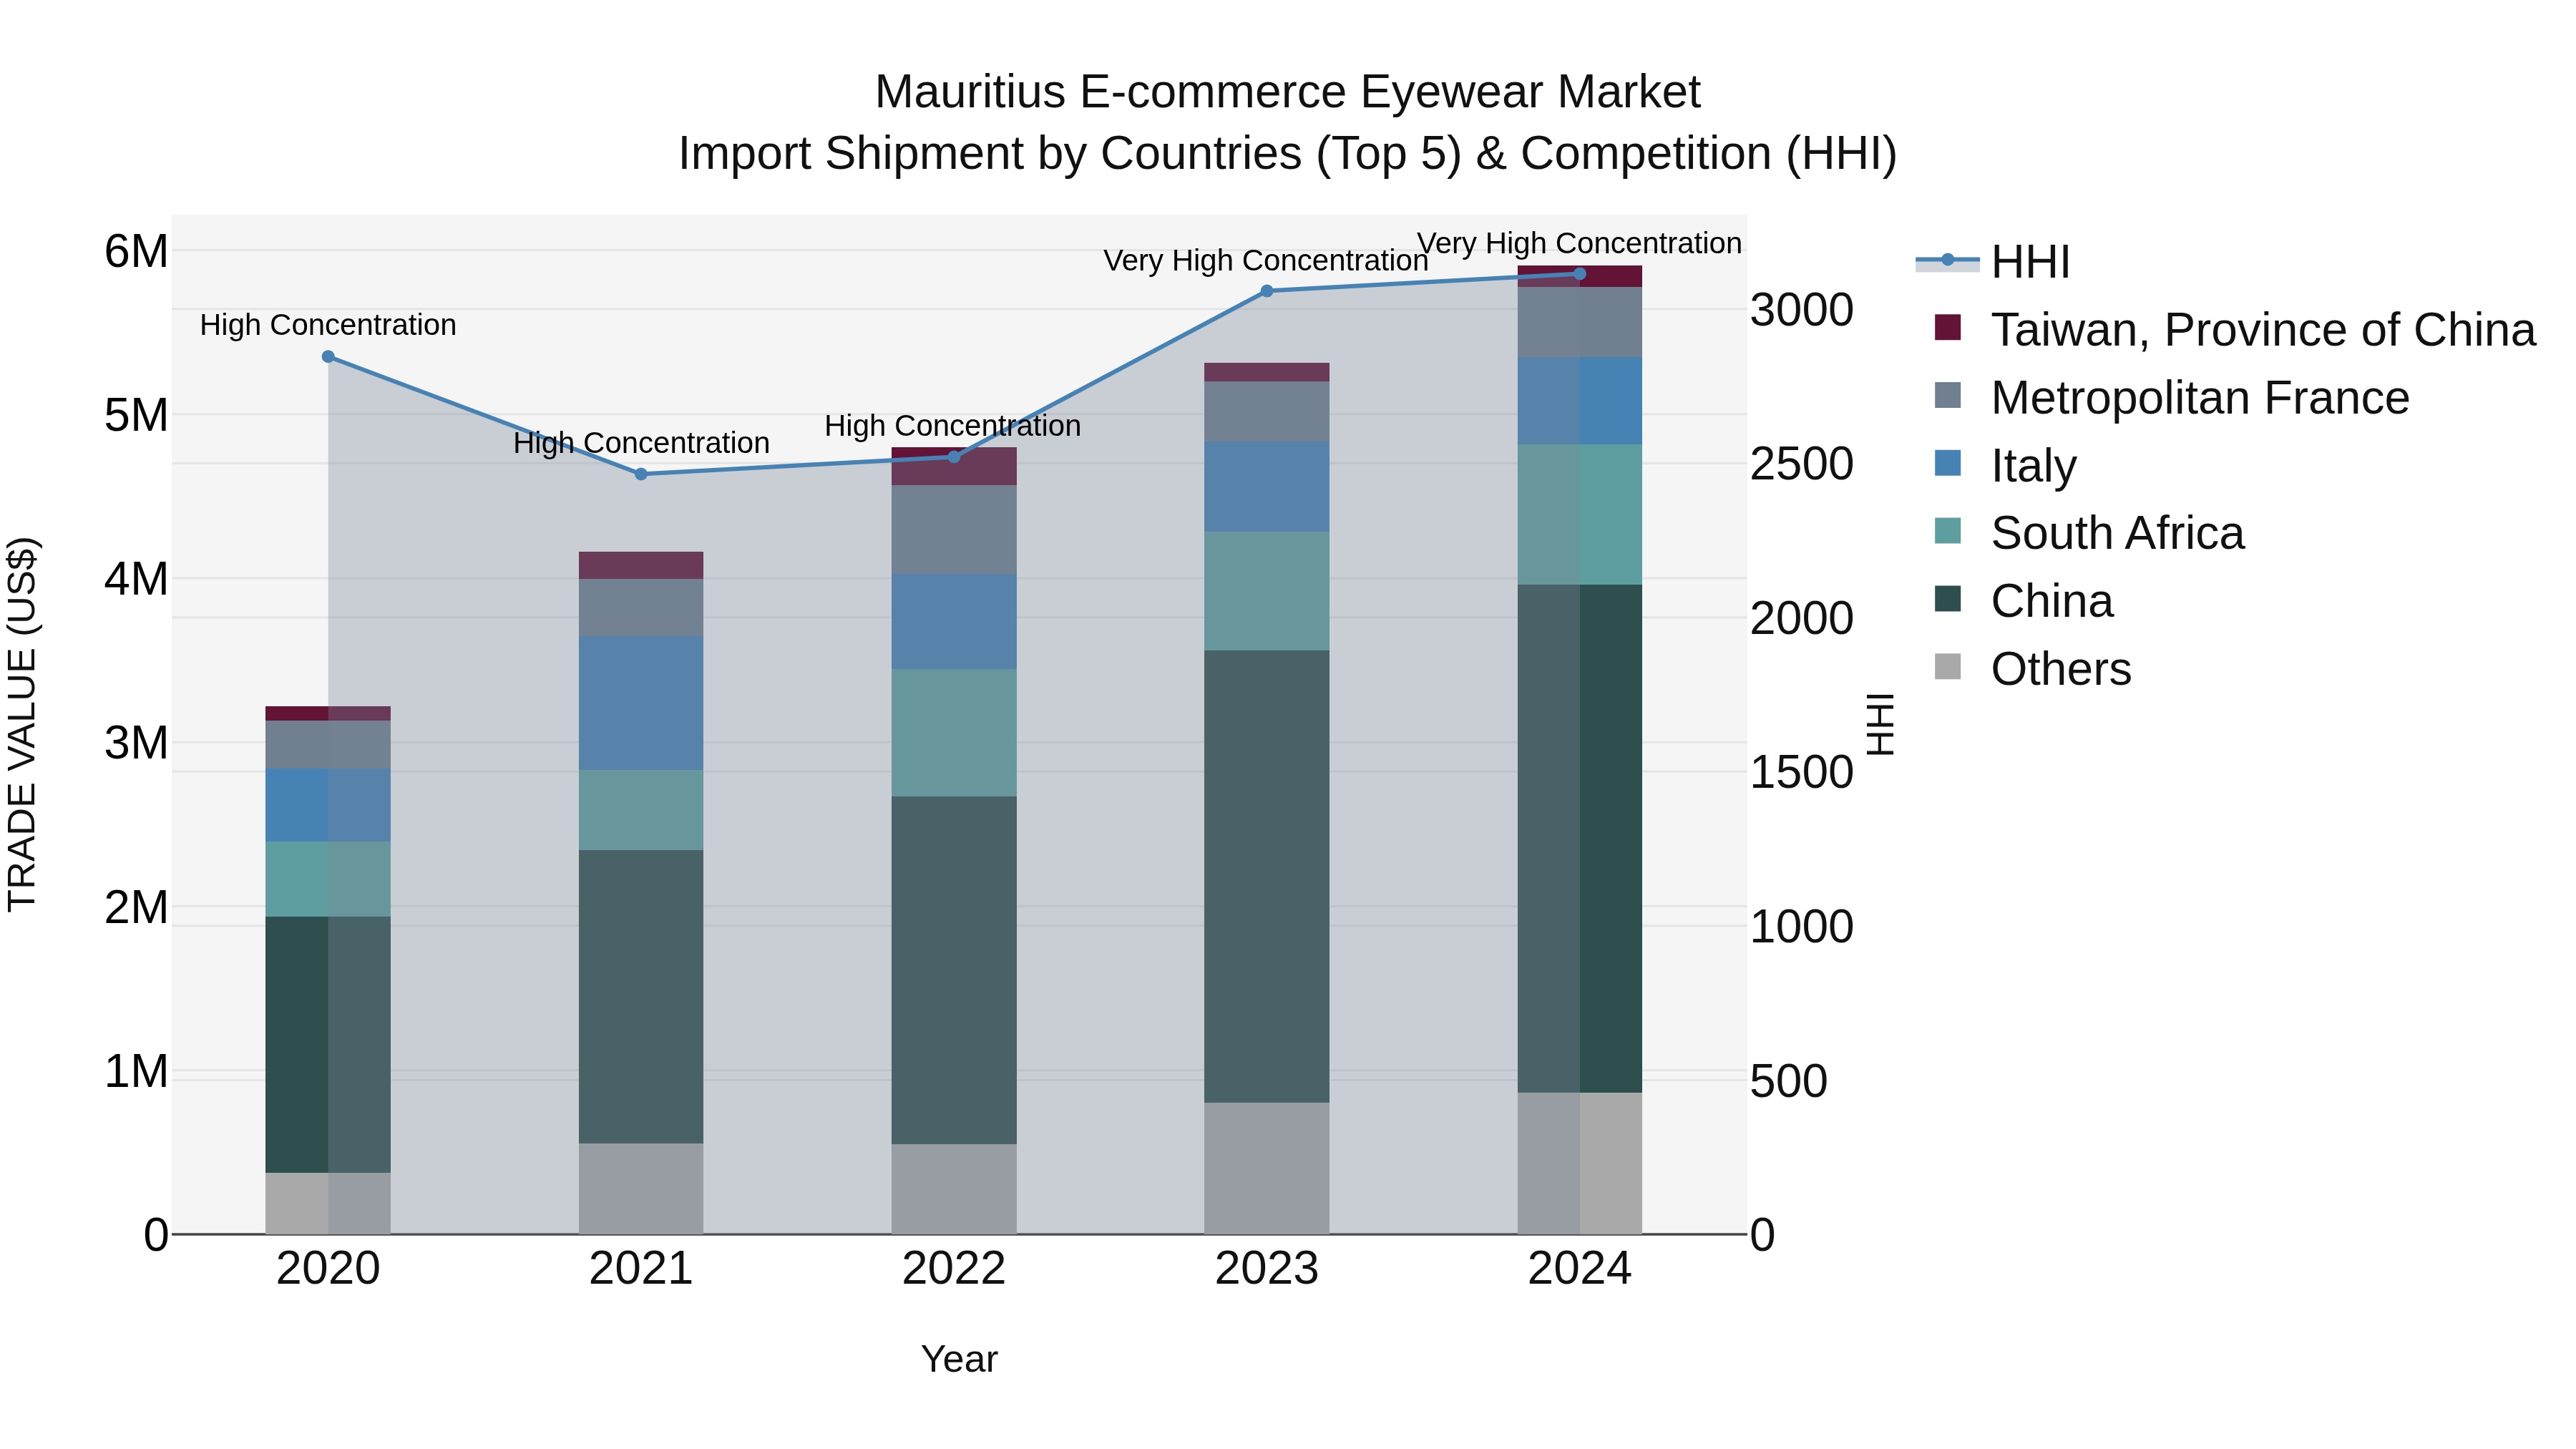Click the South Africa segment in 2023 bar
Image resolution: width=2576 pixels, height=1449 pixels.
click(x=1267, y=591)
